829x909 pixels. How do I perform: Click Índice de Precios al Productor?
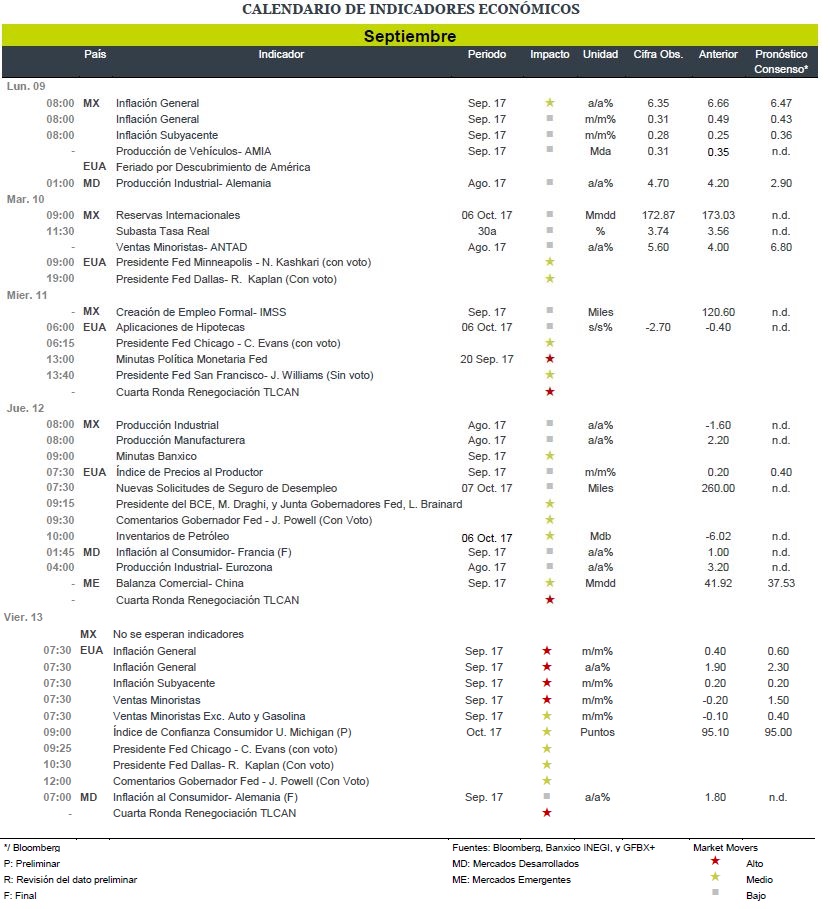point(189,472)
